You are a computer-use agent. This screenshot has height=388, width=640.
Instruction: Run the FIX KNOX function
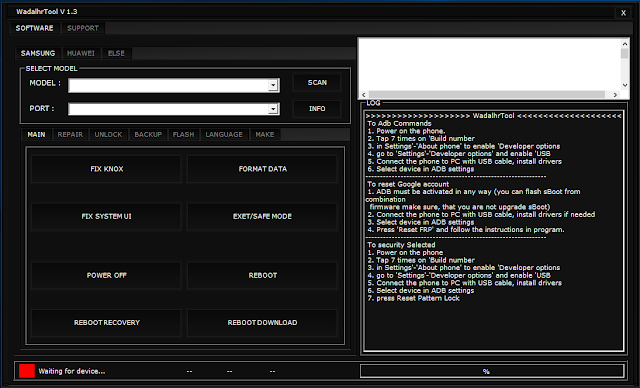click(106, 169)
